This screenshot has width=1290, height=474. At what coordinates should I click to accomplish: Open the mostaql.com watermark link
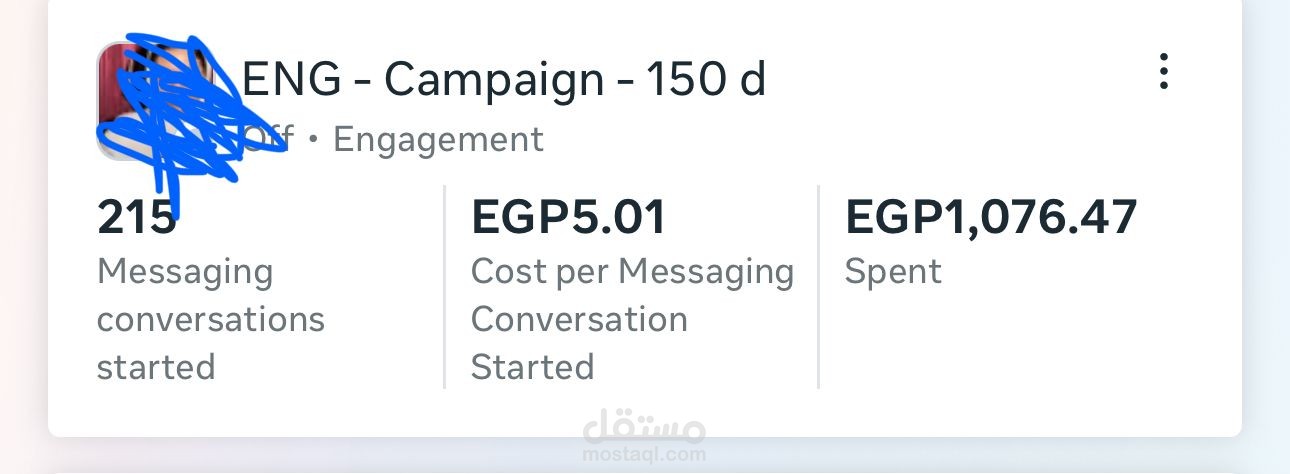(644, 455)
